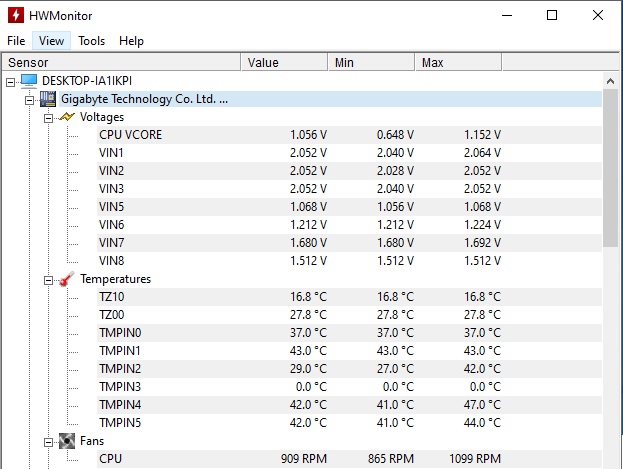Image resolution: width=623 pixels, height=469 pixels.
Task: Click the Min column header
Action: 371,62
